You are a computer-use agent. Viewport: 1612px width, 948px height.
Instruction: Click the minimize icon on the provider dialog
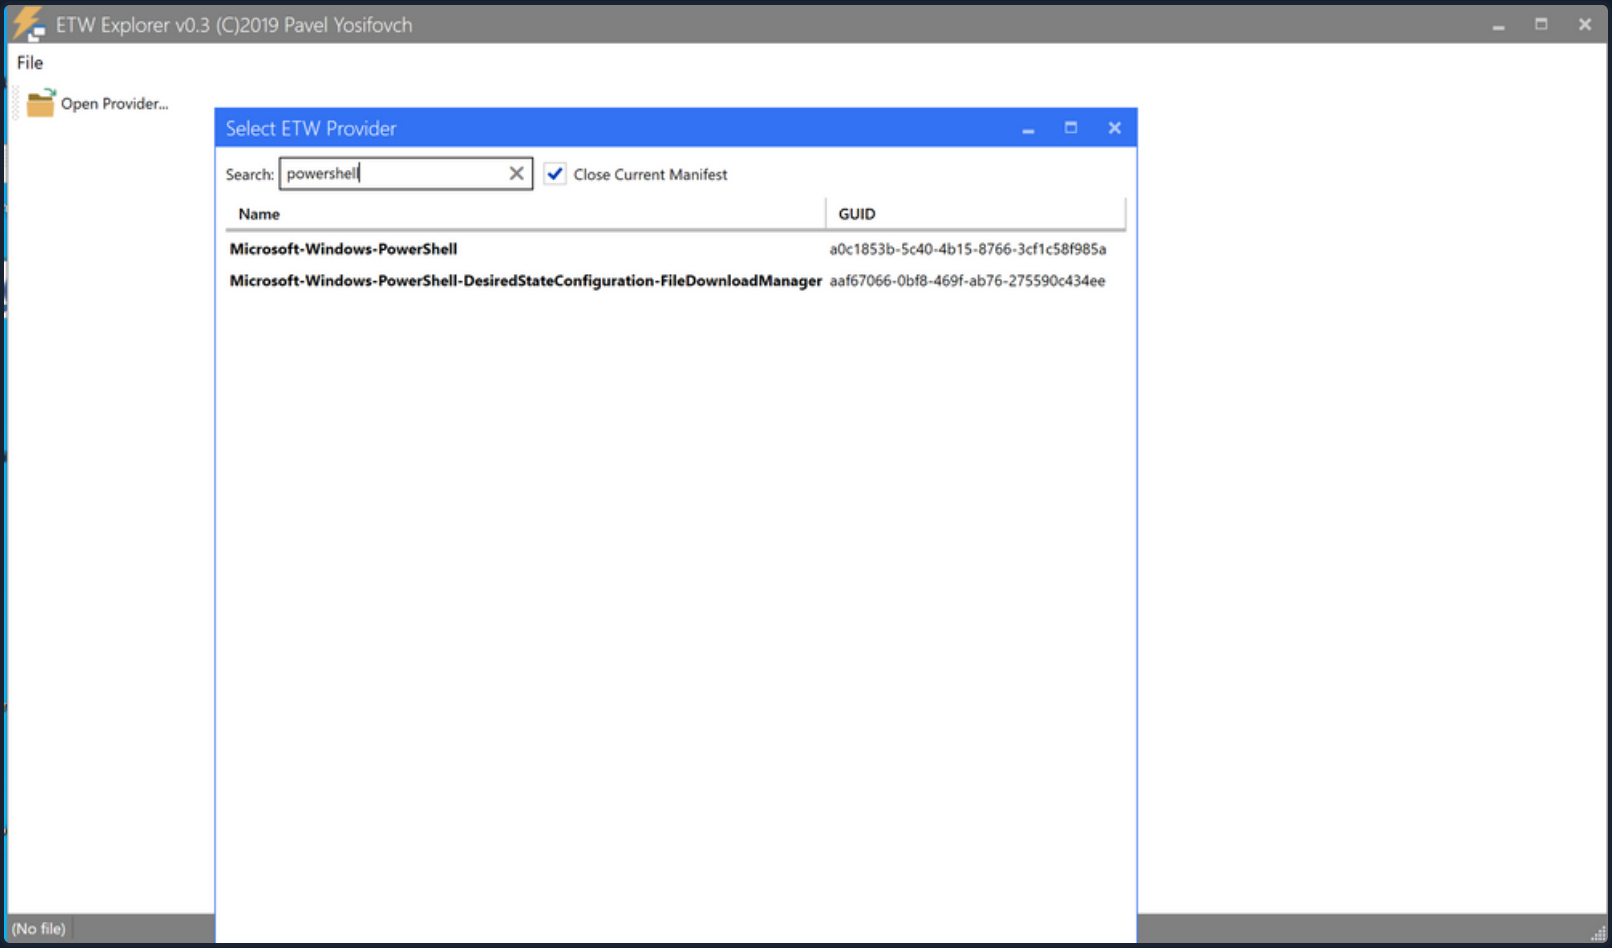[x=1028, y=128]
